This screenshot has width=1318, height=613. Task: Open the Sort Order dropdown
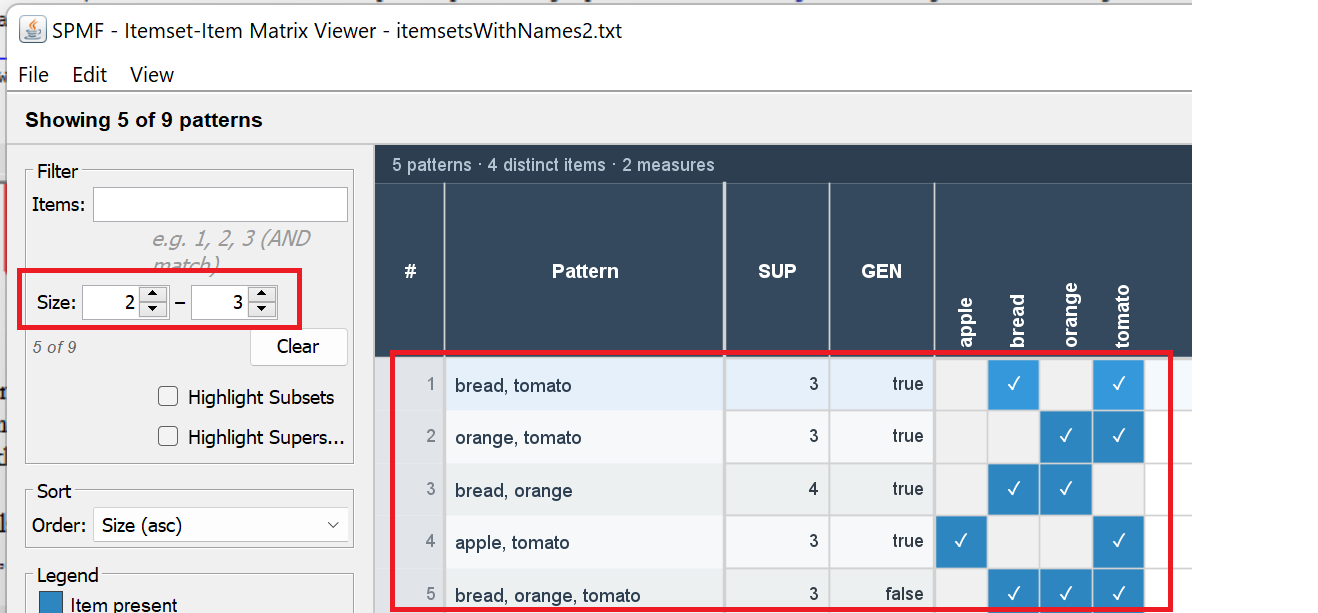pyautogui.click(x=220, y=524)
